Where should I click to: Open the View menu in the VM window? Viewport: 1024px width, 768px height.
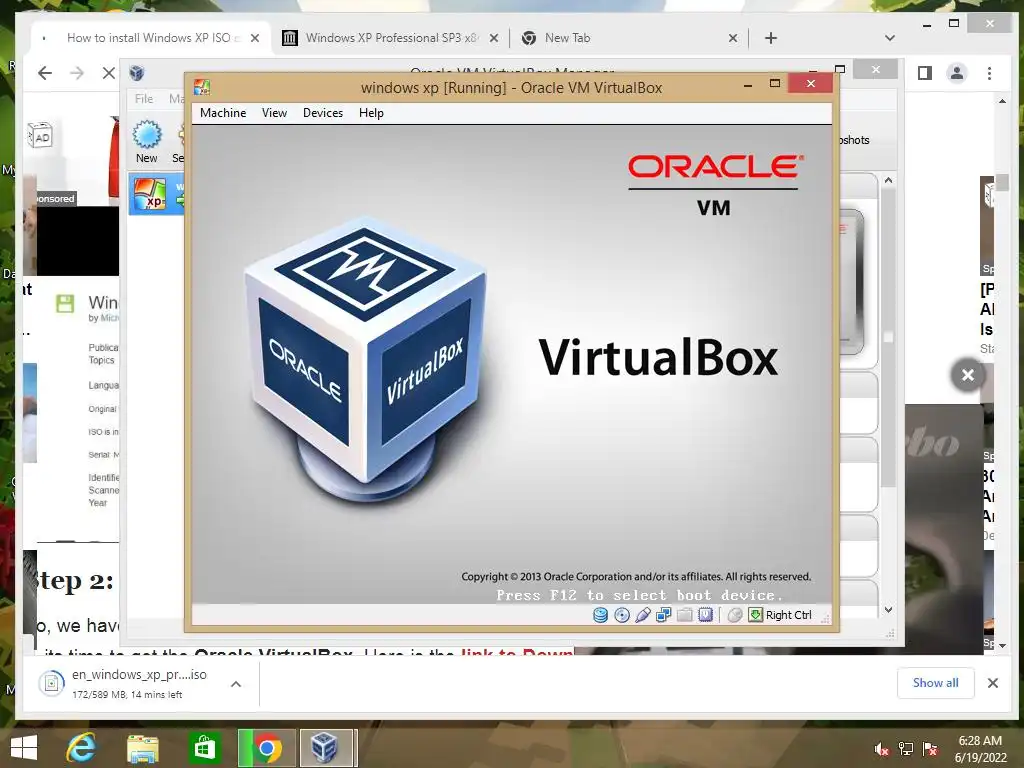274,113
